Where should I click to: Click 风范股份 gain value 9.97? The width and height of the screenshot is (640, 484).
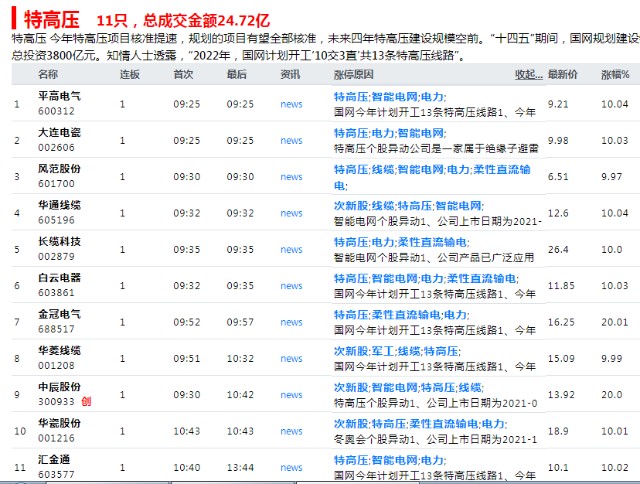coord(611,177)
